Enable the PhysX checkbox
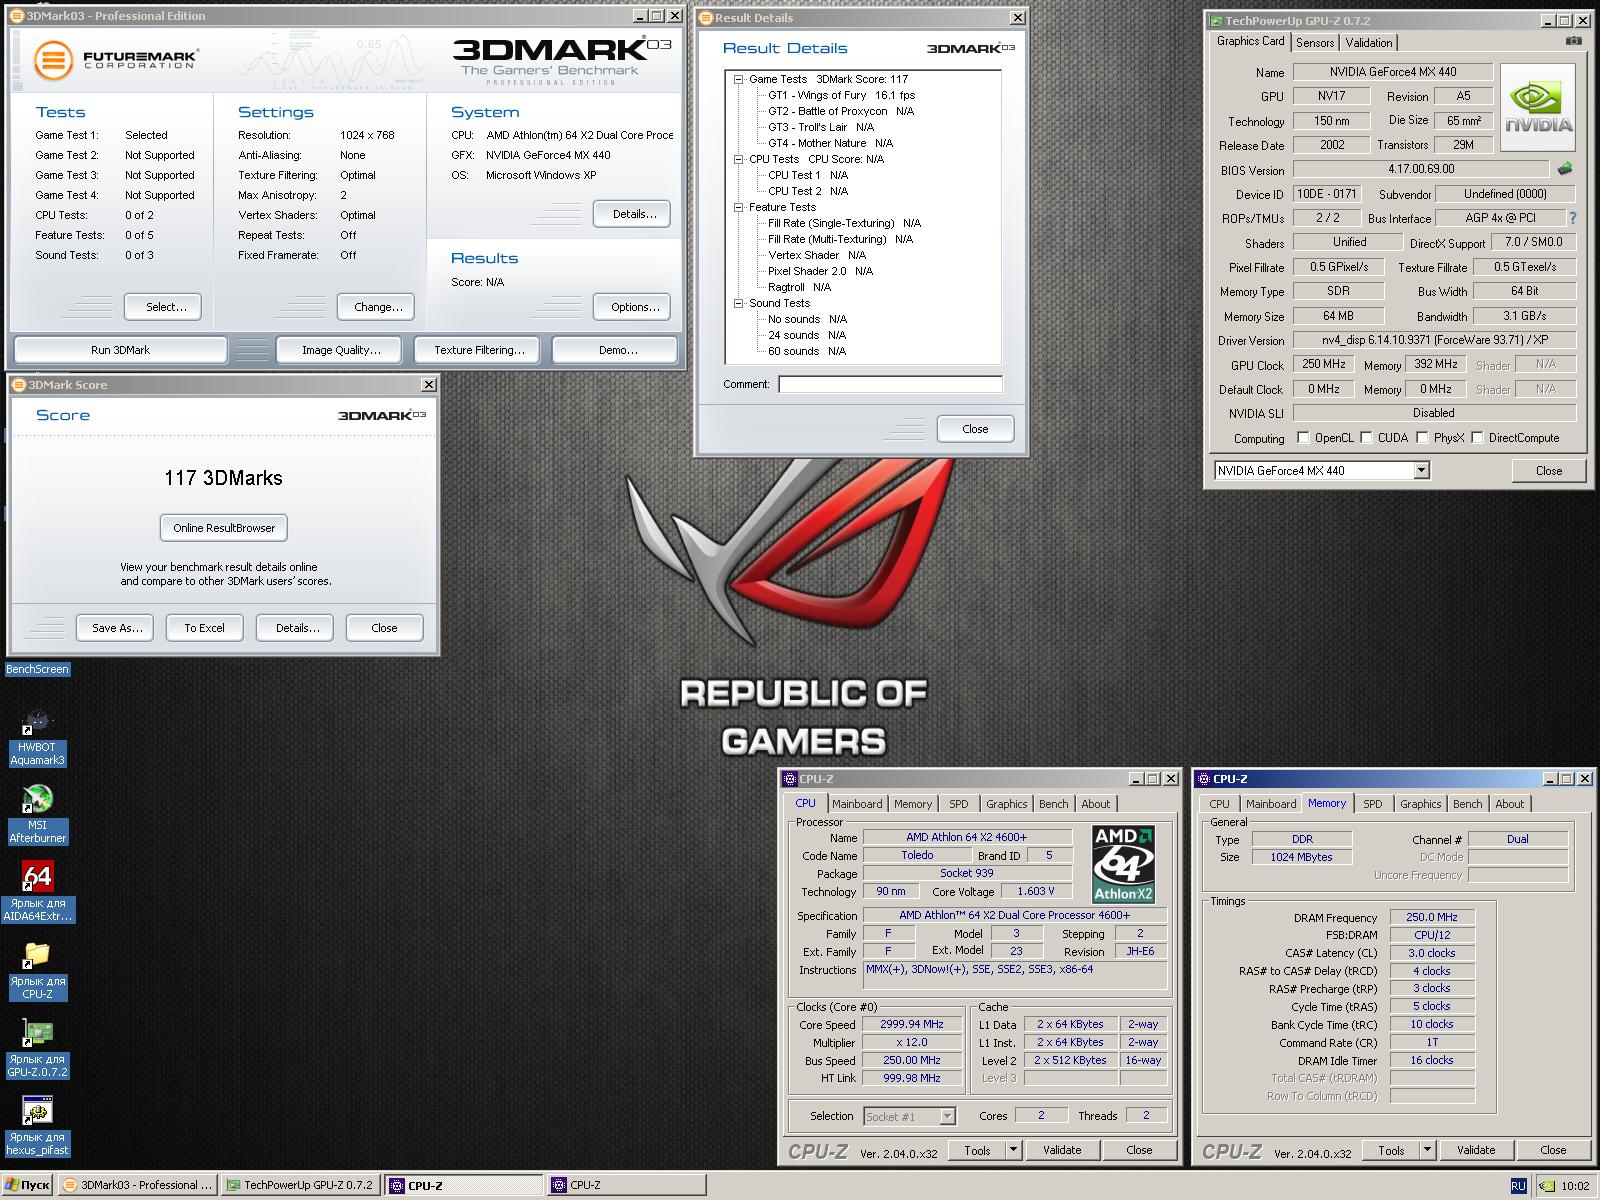 click(x=1421, y=438)
